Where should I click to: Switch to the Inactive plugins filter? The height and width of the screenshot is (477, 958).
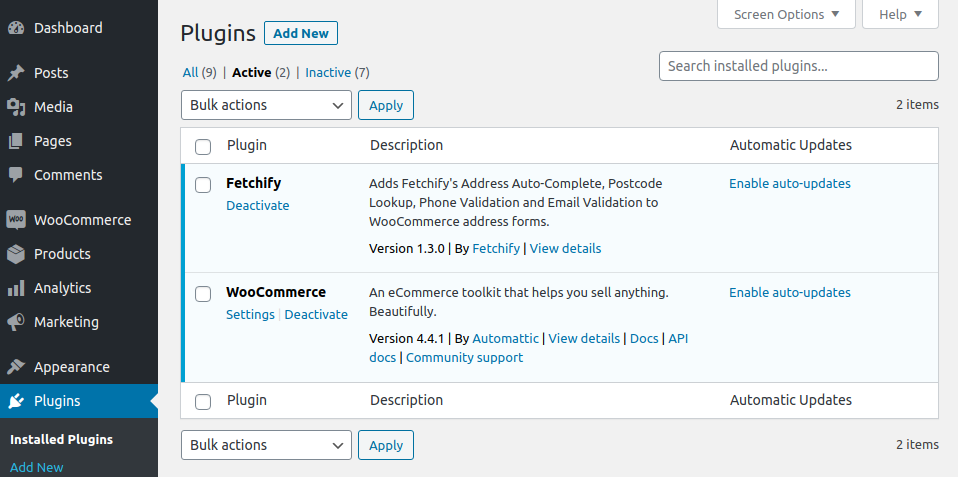tap(328, 73)
